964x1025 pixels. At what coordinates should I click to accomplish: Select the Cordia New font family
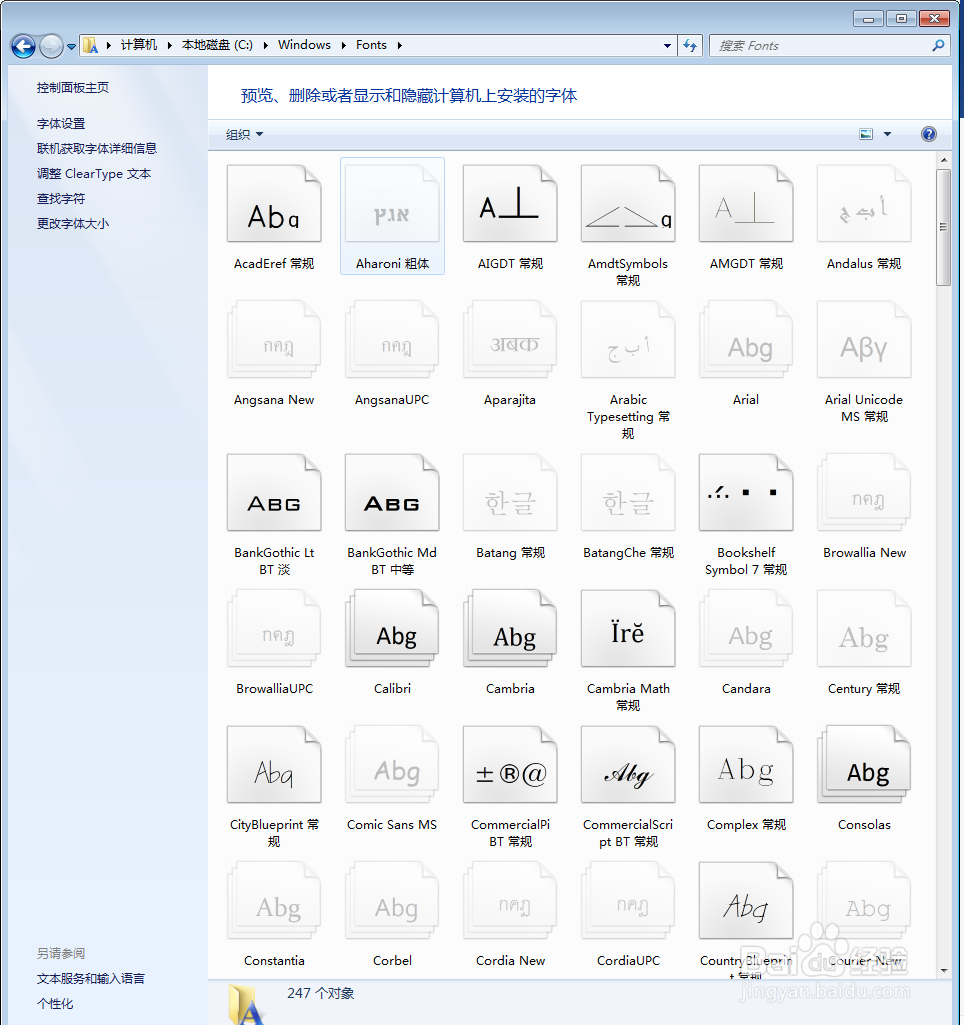510,901
